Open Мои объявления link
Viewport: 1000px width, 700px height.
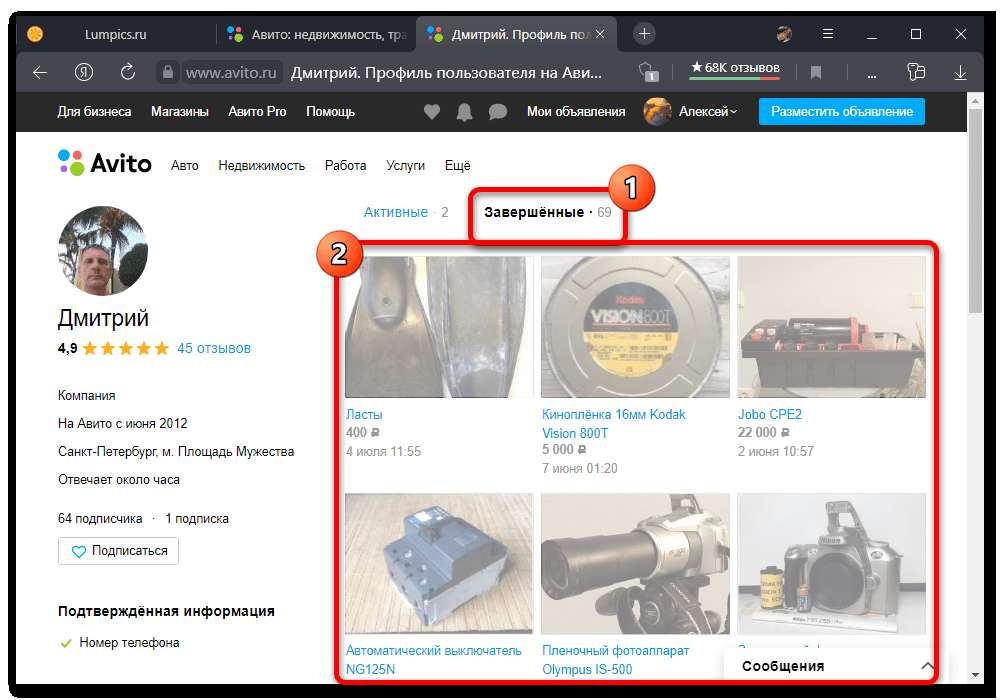[x=576, y=112]
